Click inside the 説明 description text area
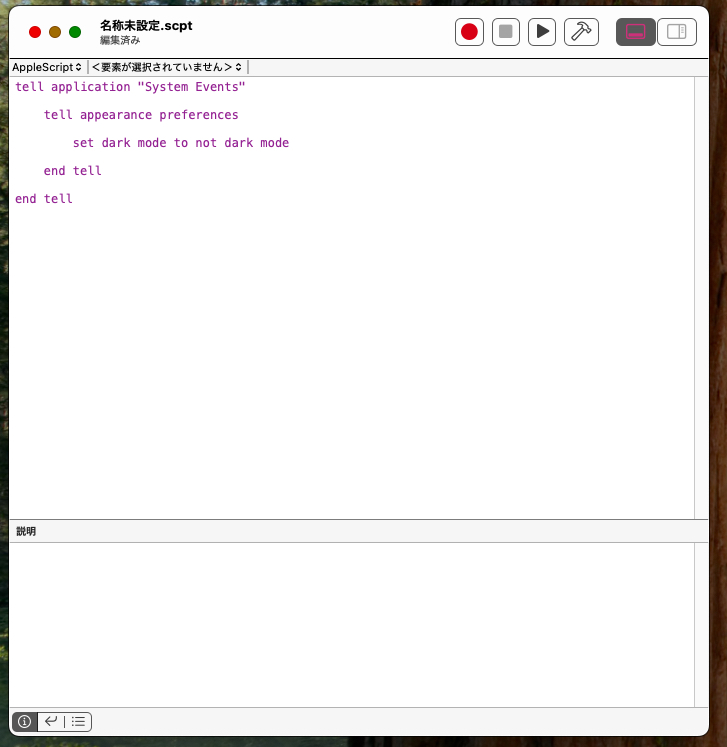 point(352,625)
